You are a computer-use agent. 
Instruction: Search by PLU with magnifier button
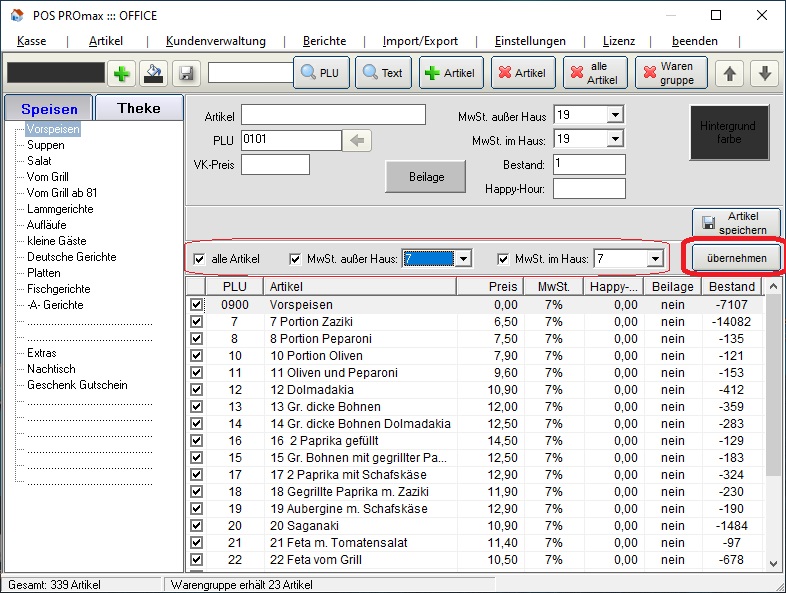click(x=320, y=73)
